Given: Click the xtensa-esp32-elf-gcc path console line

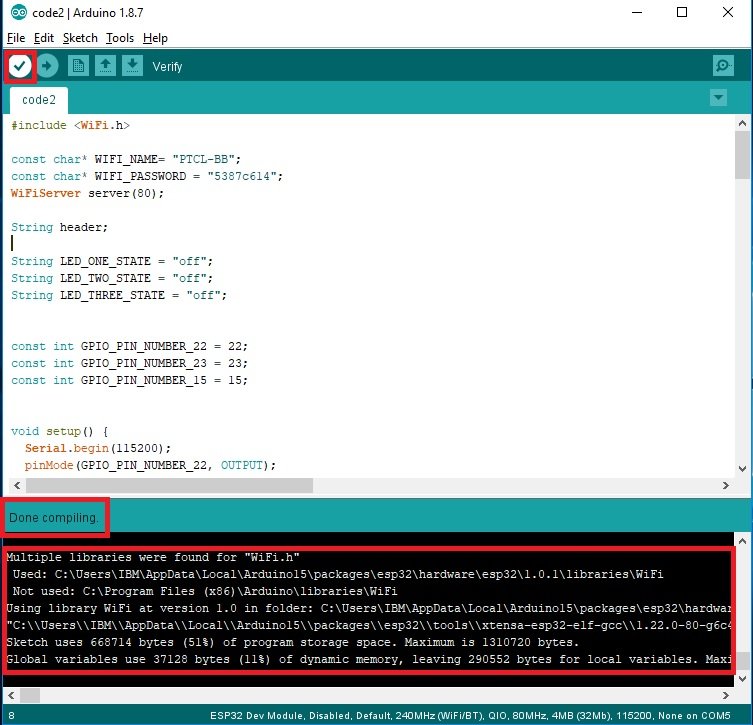Looking at the screenshot, I should click(x=368, y=625).
